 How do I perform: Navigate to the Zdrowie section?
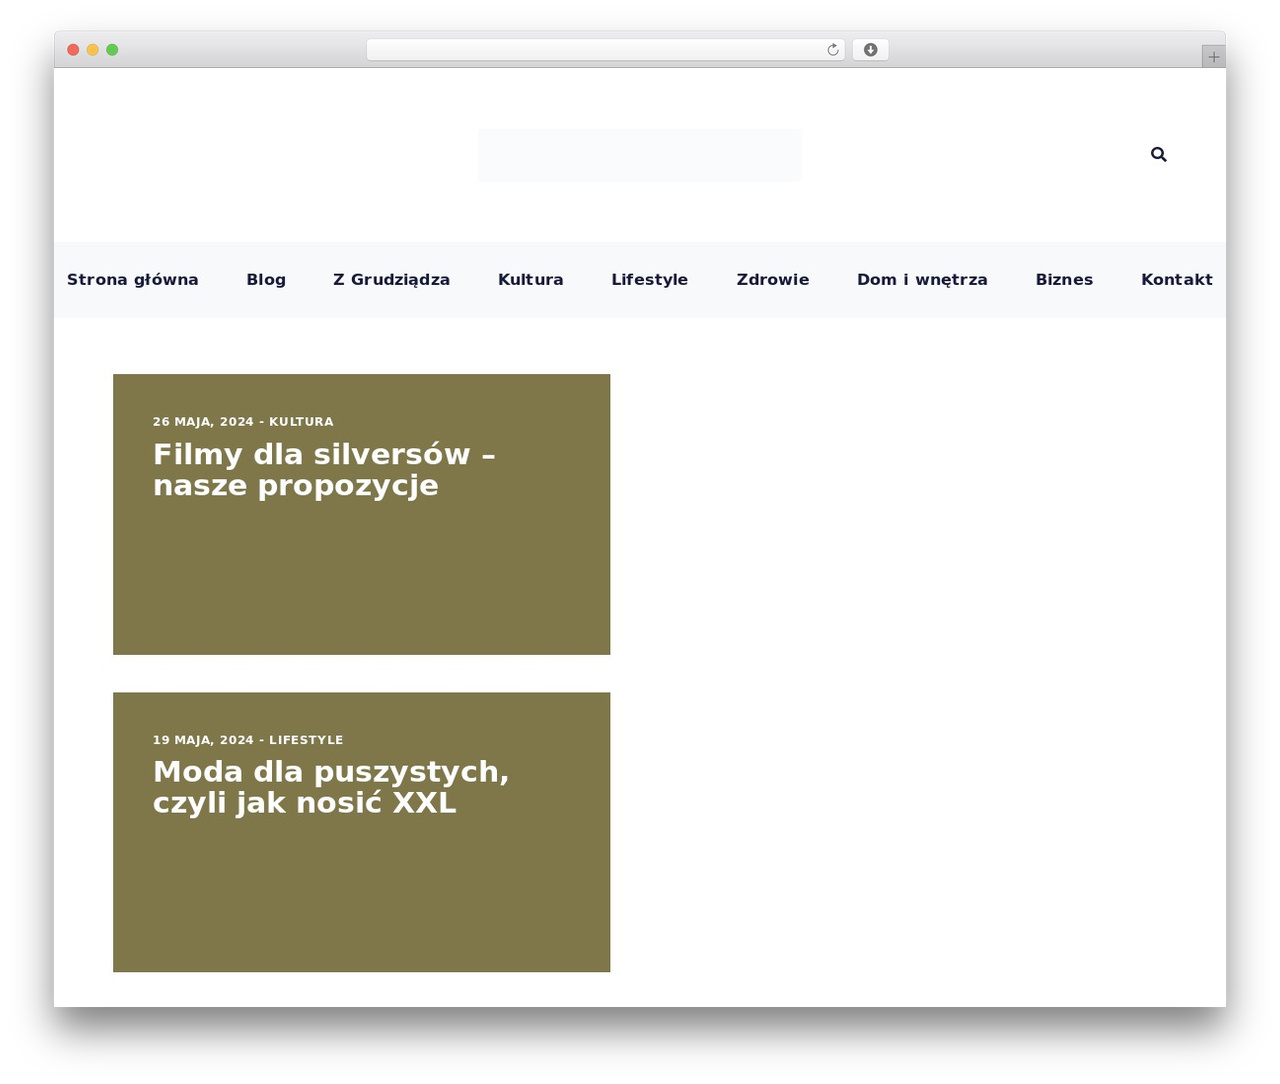point(773,280)
